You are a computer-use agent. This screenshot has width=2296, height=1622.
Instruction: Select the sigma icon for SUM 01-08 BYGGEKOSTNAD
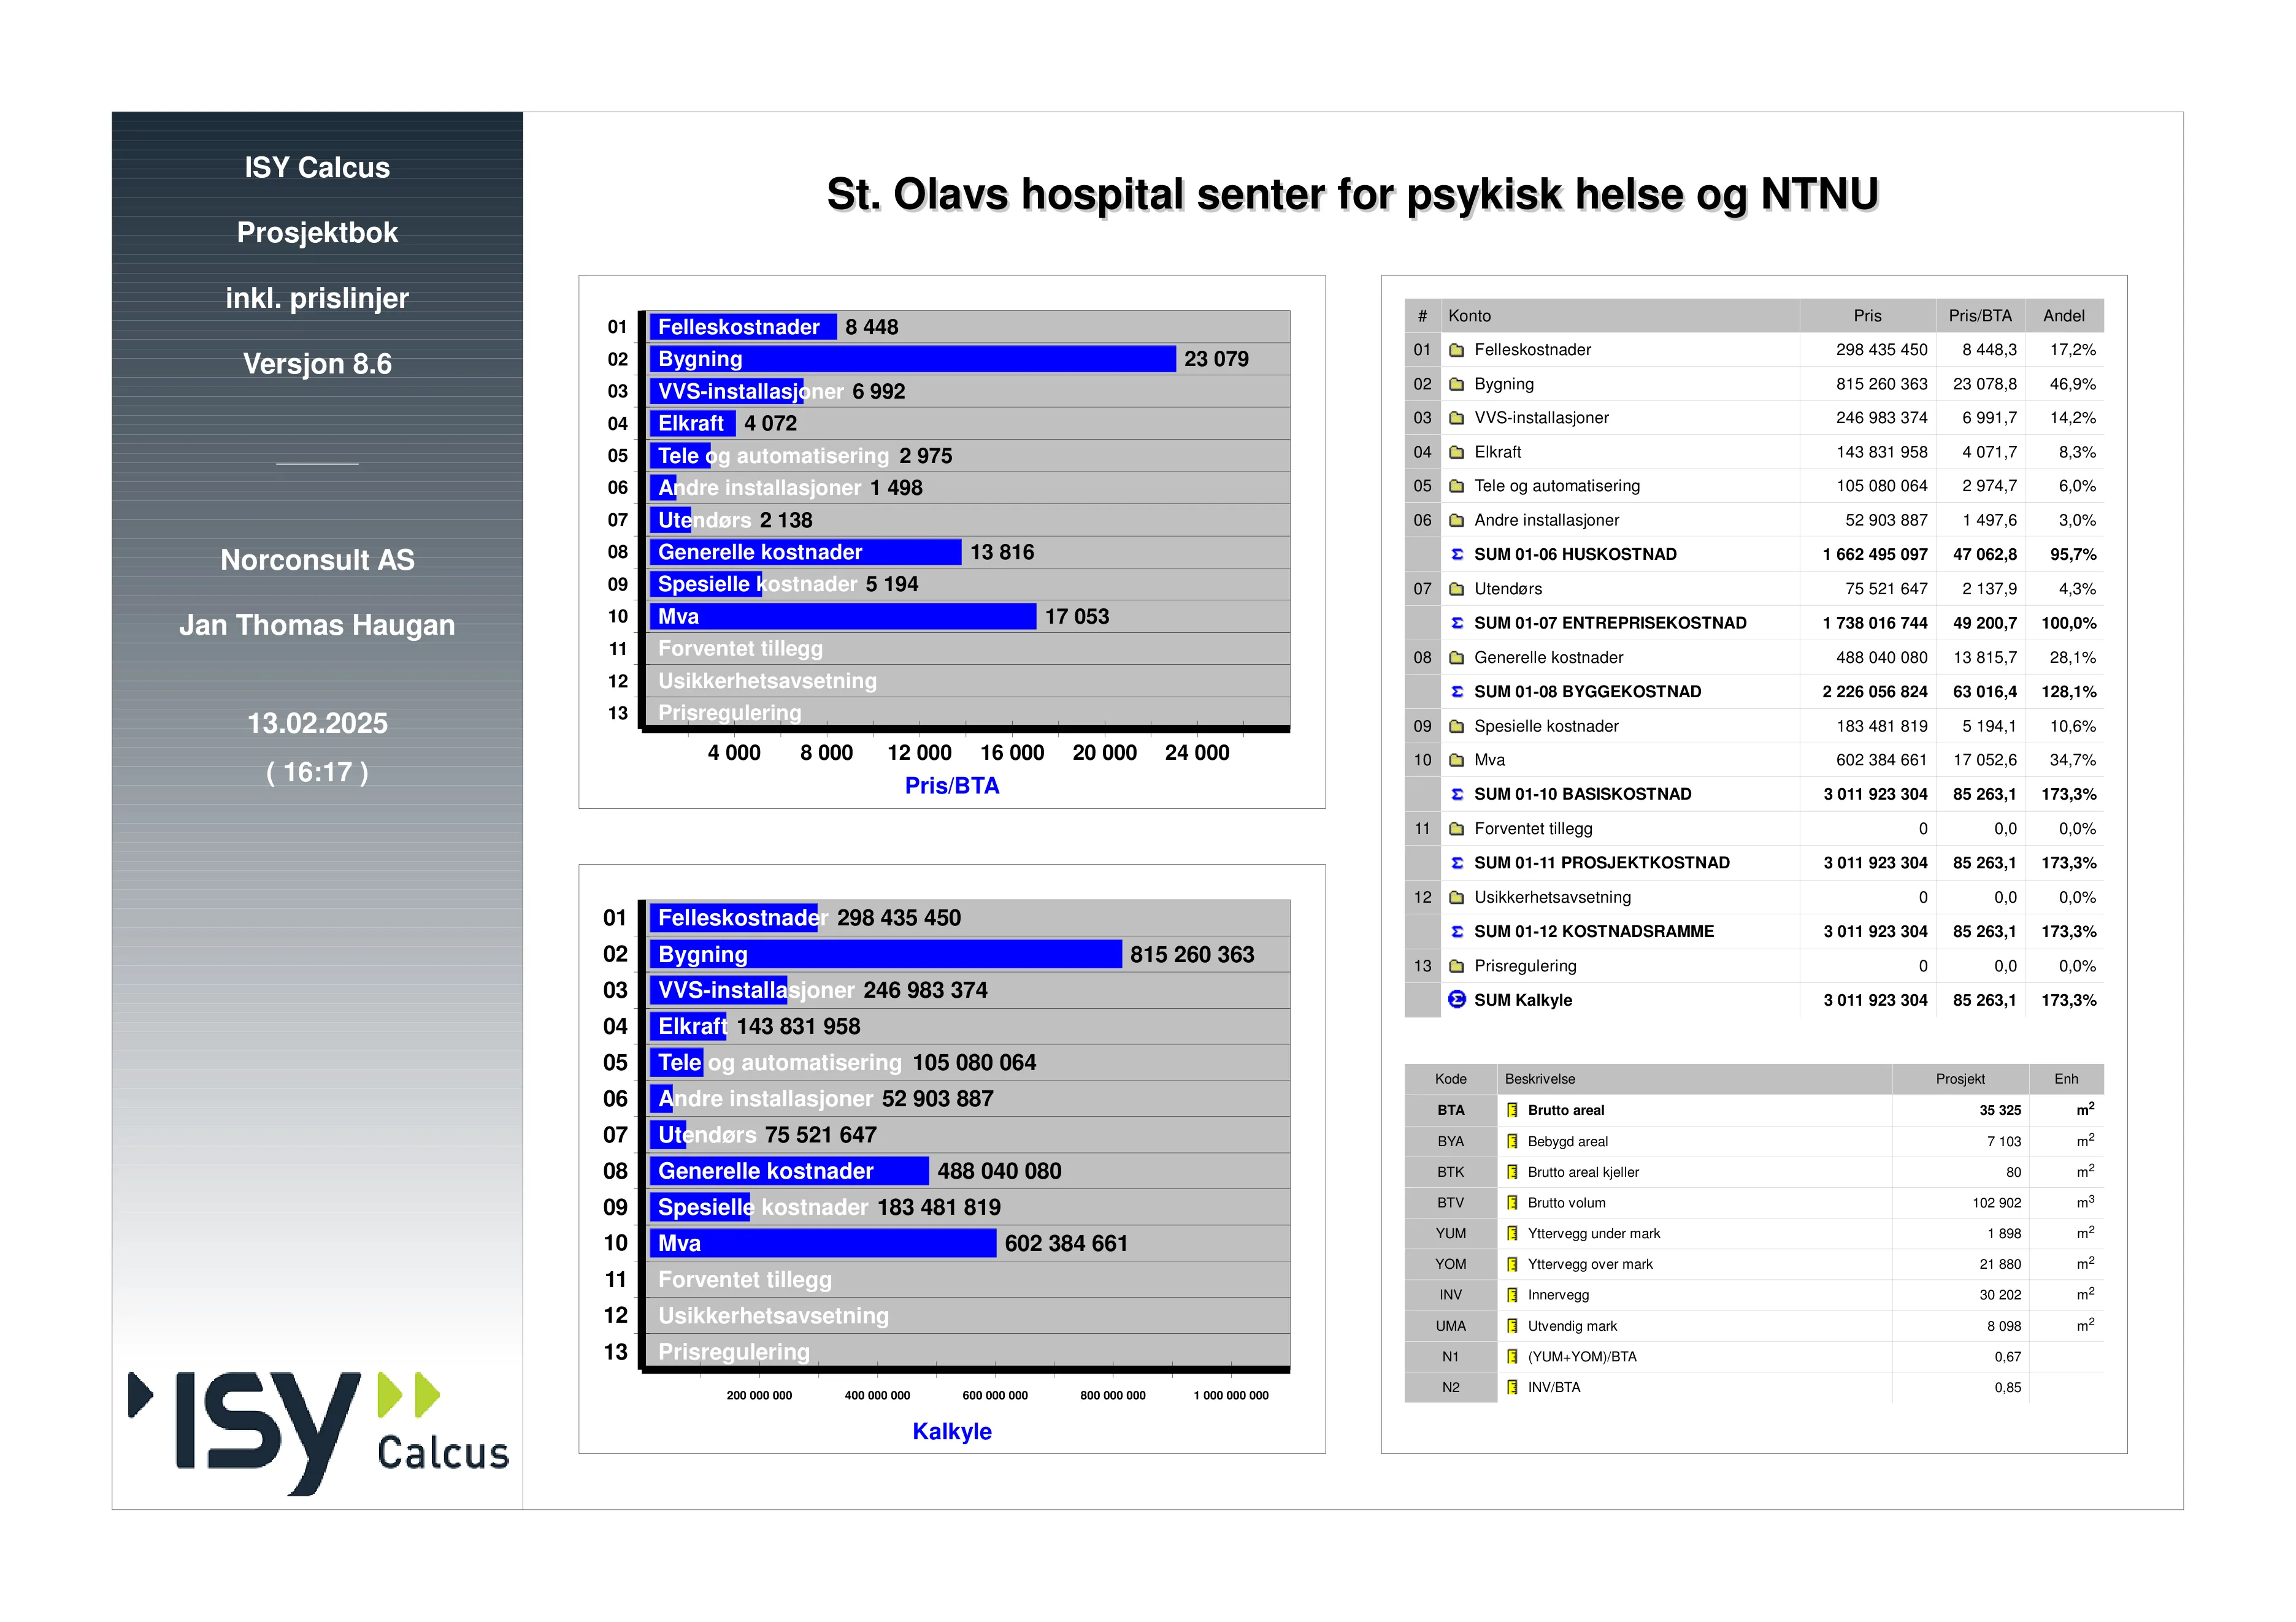1457,691
